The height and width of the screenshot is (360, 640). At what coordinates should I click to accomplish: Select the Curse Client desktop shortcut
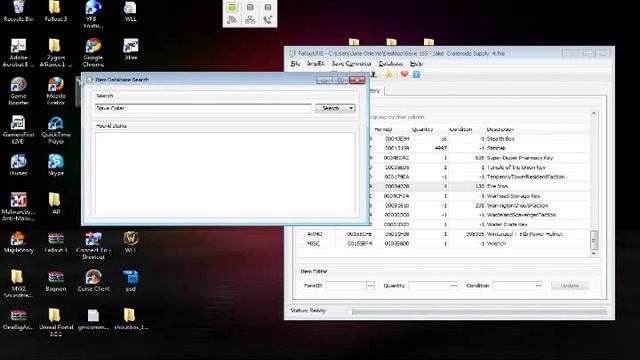coord(93,281)
